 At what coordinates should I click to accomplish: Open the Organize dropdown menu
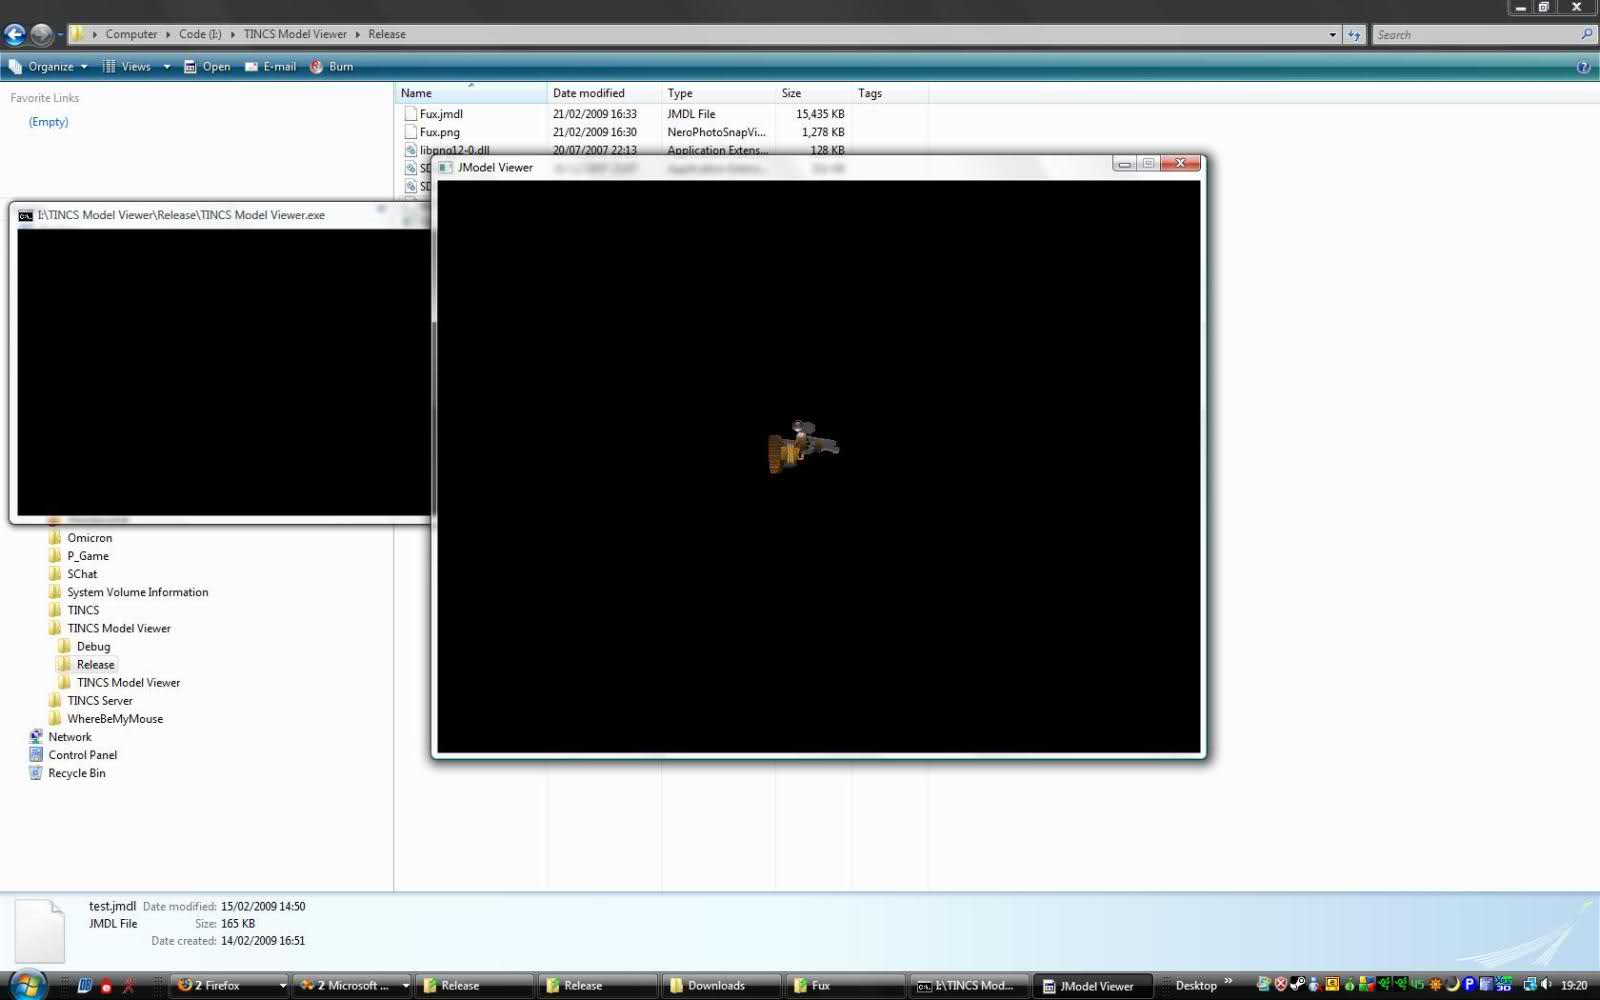[x=49, y=67]
